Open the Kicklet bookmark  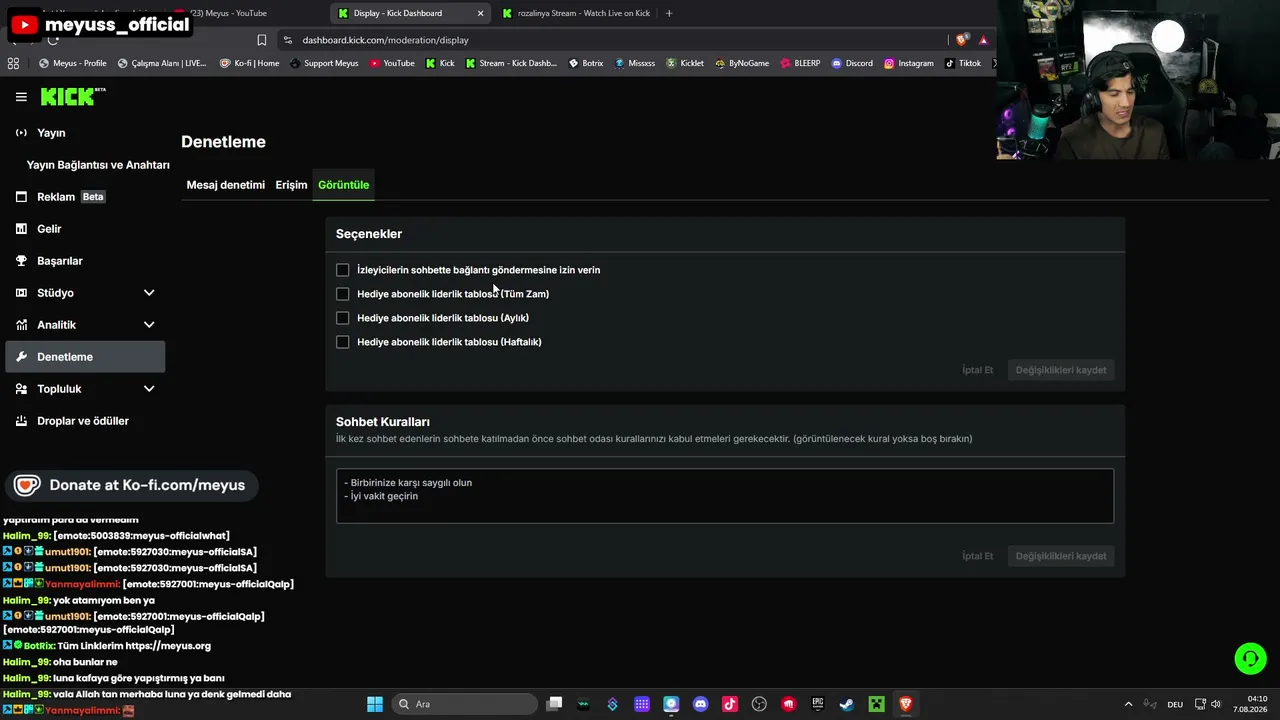685,63
